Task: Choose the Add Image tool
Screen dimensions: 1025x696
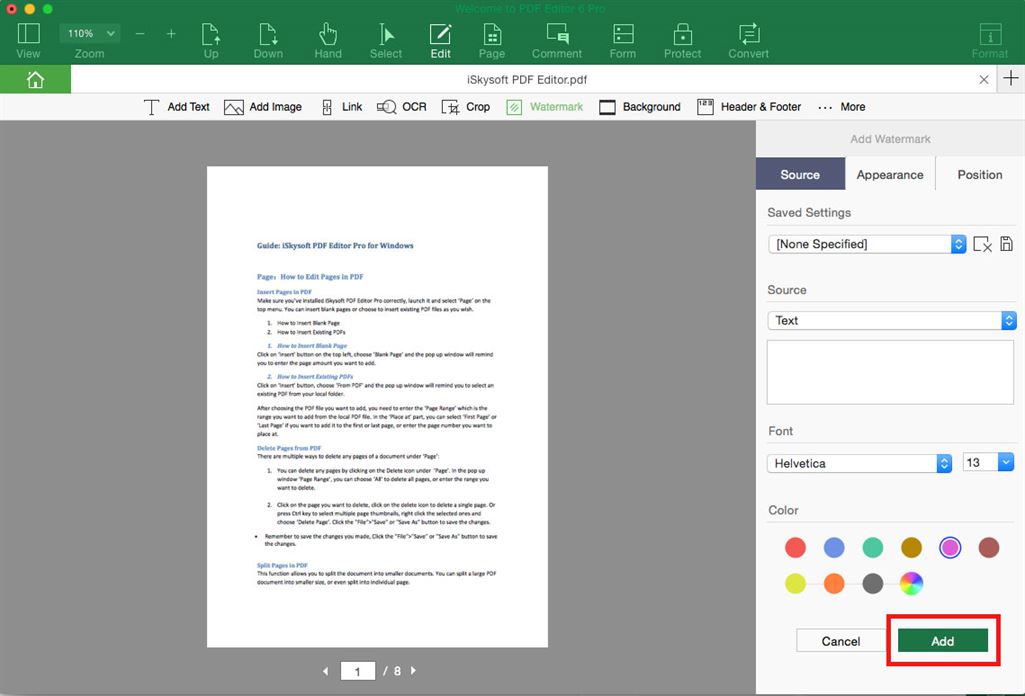Action: click(263, 107)
